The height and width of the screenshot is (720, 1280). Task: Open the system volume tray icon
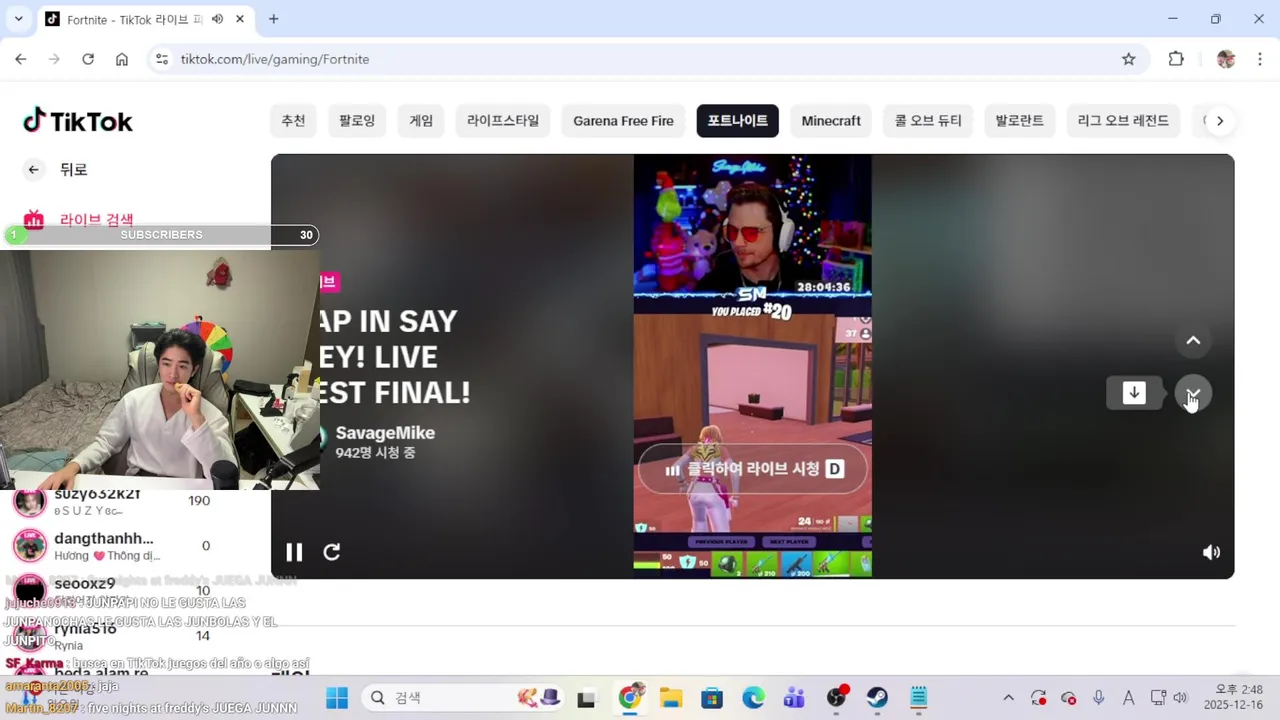(1180, 698)
